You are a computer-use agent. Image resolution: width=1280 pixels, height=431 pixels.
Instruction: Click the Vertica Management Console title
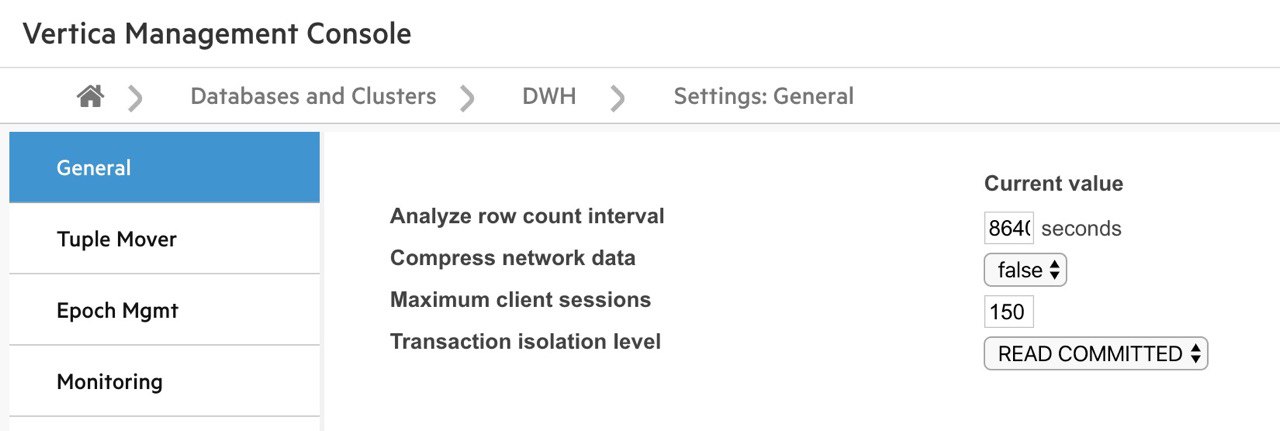[x=217, y=33]
